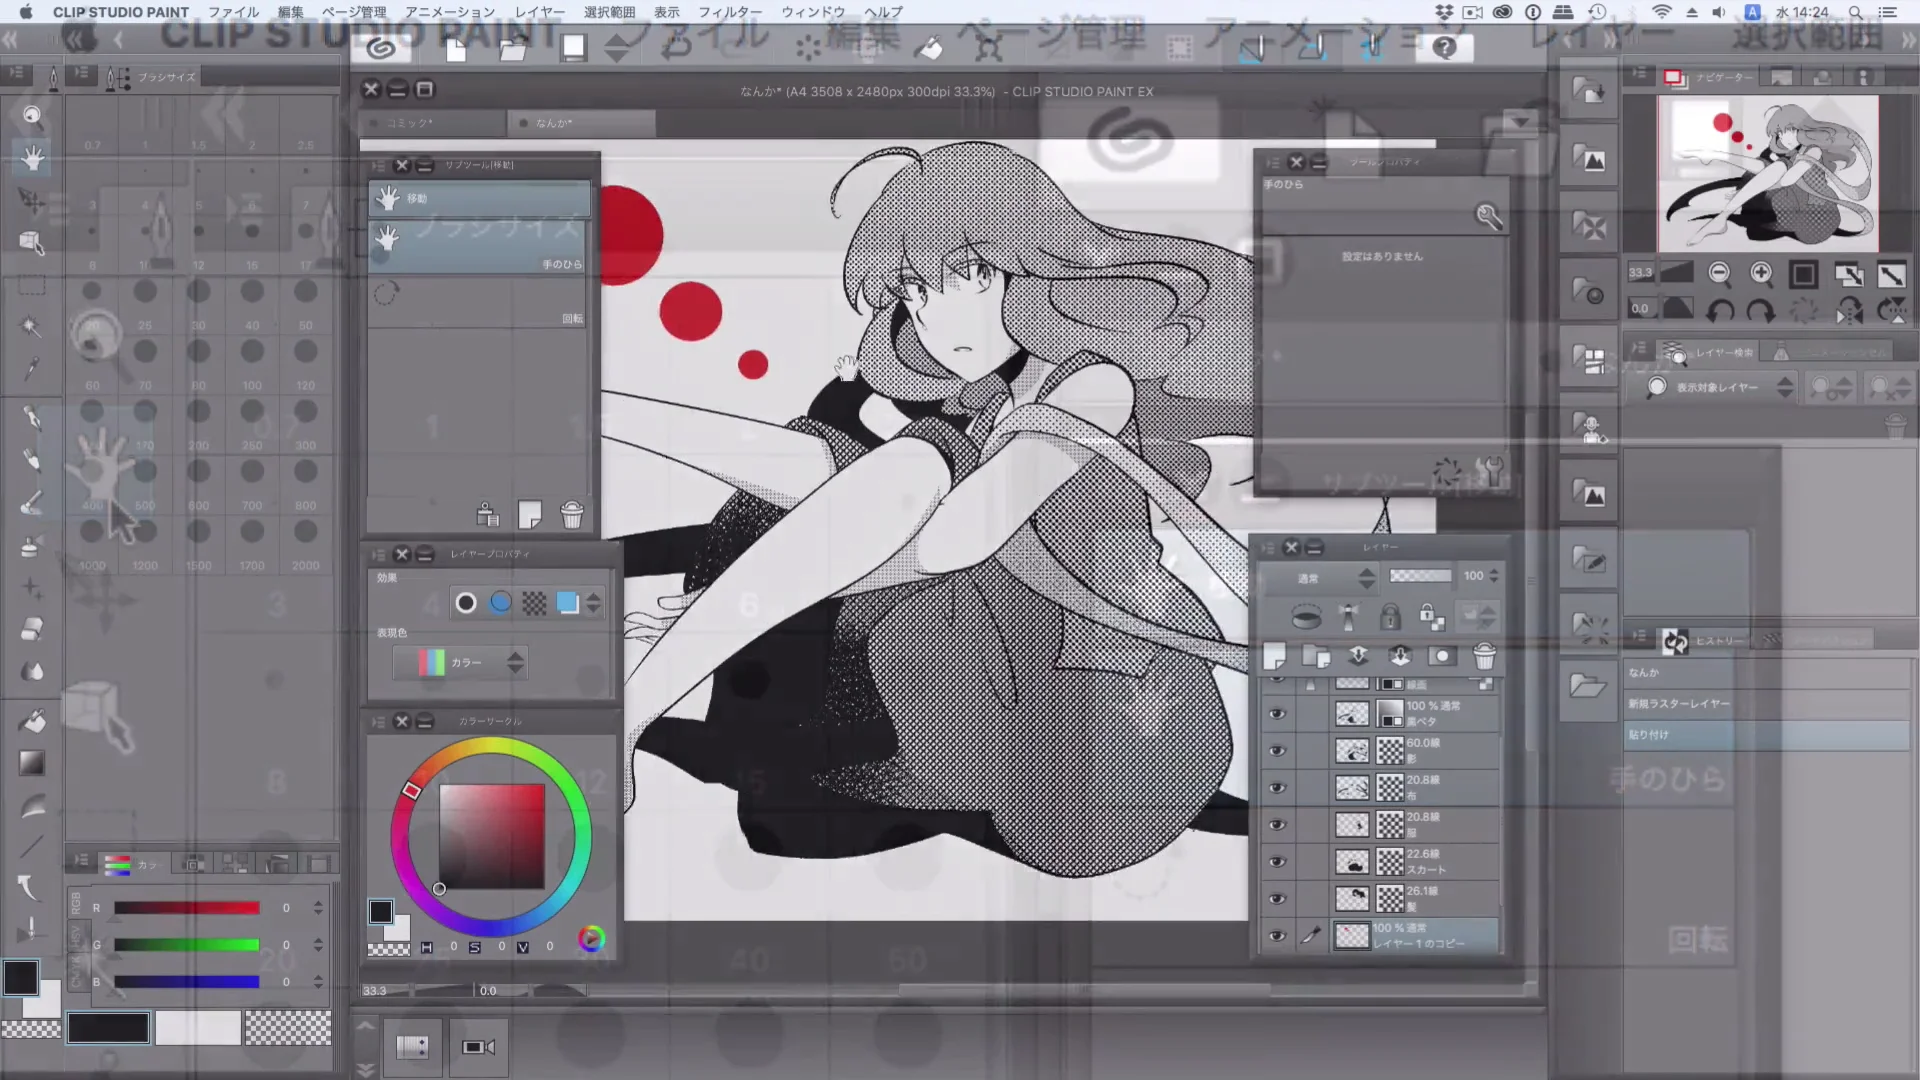Flip canvas horizontally in Navigator
The height and width of the screenshot is (1080, 1920).
[1849, 310]
